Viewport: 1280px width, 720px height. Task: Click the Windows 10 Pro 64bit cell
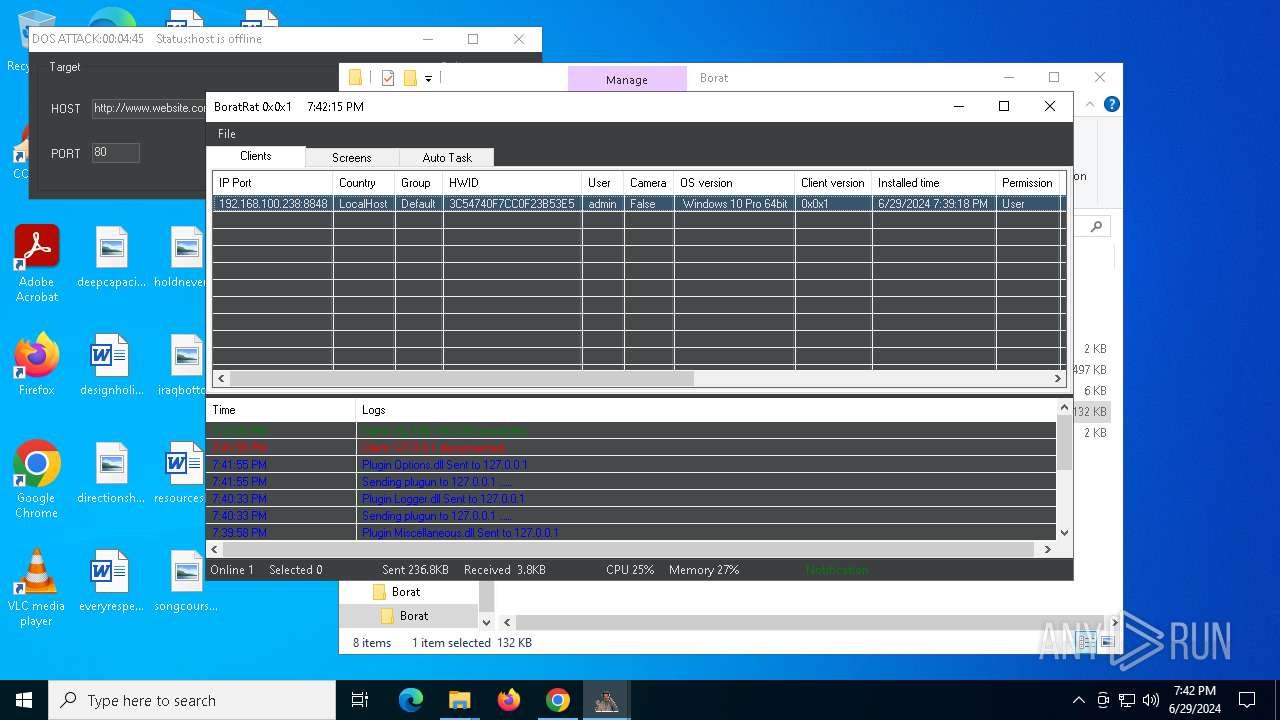tap(735, 204)
